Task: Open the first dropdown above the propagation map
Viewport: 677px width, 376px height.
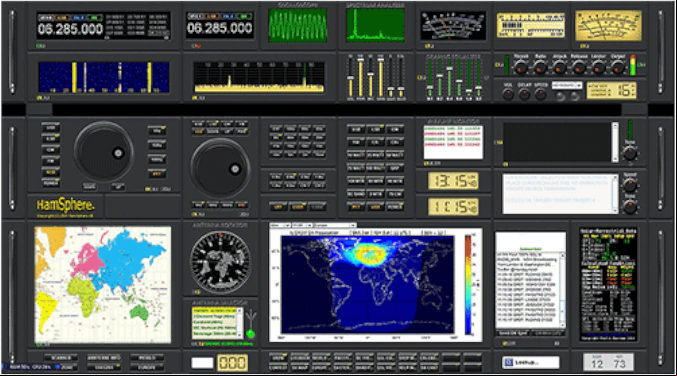Action: pos(279,225)
